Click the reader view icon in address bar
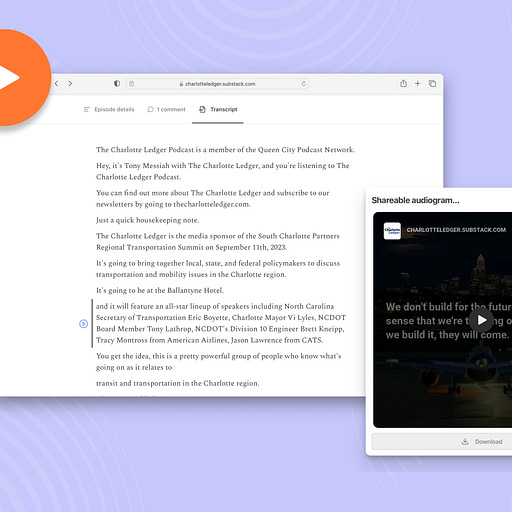Image resolution: width=512 pixels, height=512 pixels. tap(132, 84)
